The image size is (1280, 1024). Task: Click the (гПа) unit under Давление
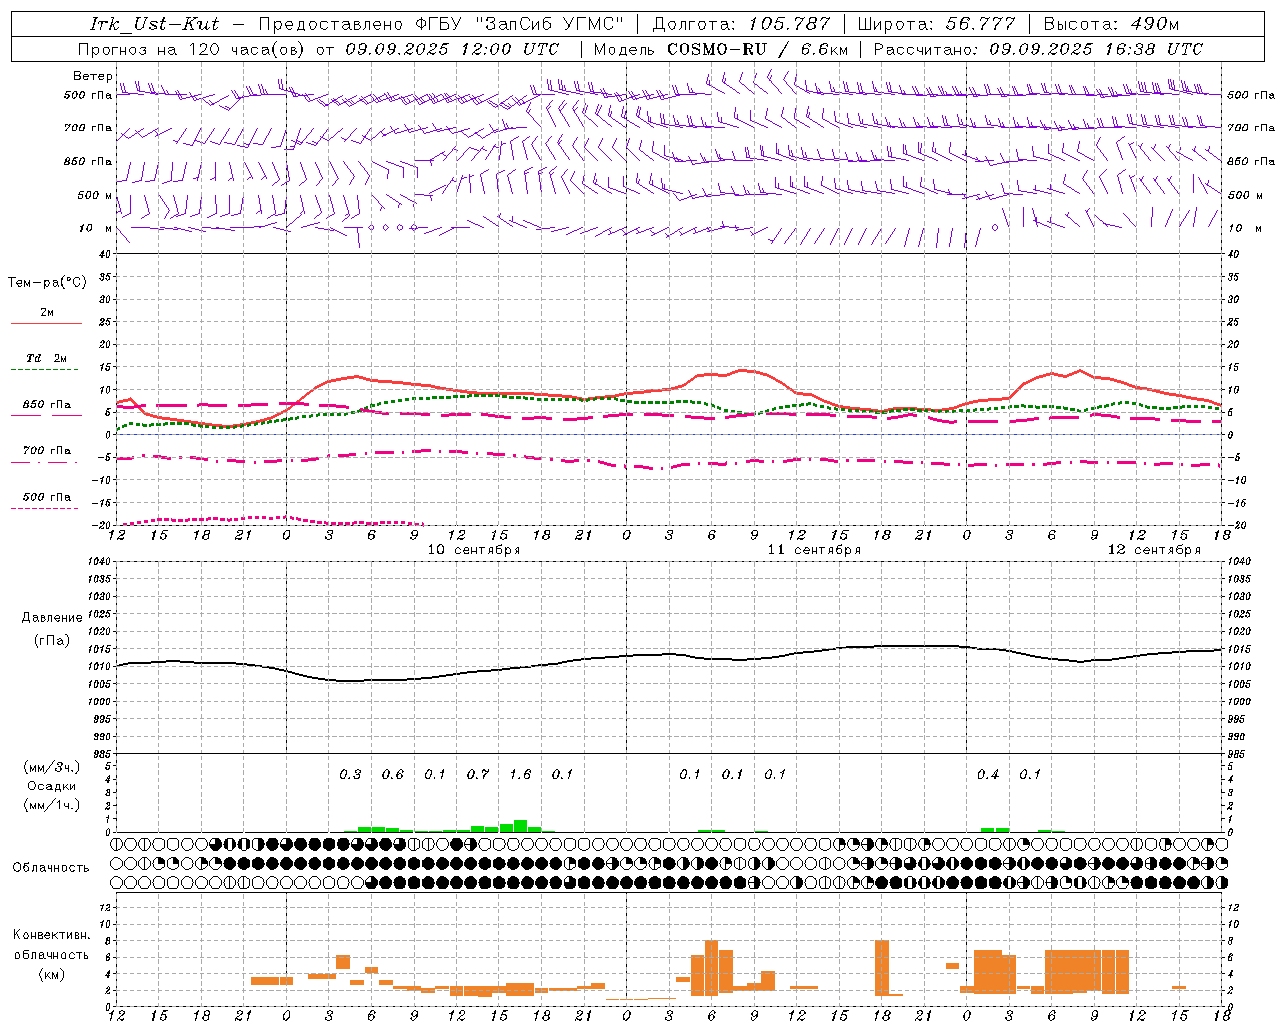pyautogui.click(x=52, y=640)
